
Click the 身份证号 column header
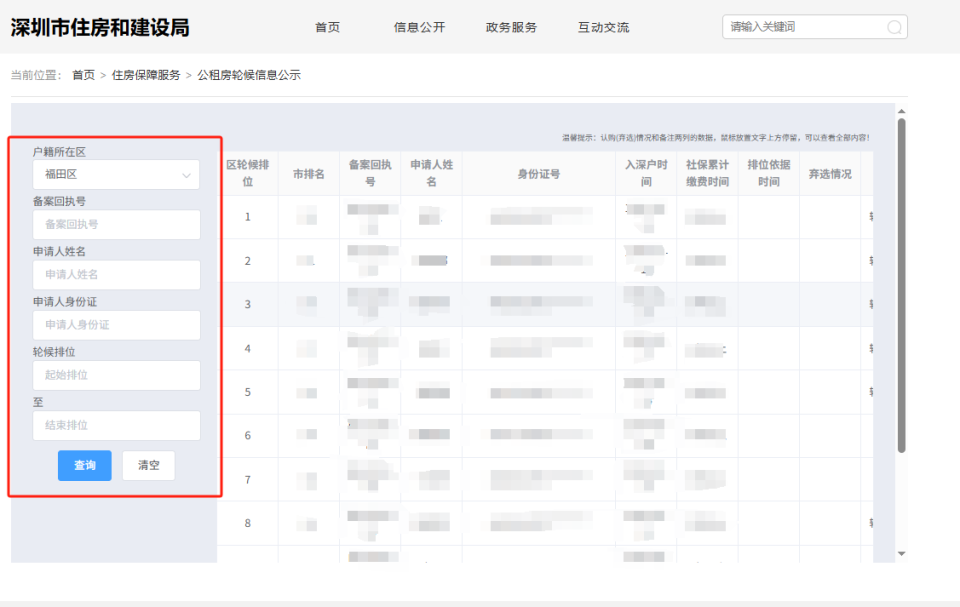(539, 174)
